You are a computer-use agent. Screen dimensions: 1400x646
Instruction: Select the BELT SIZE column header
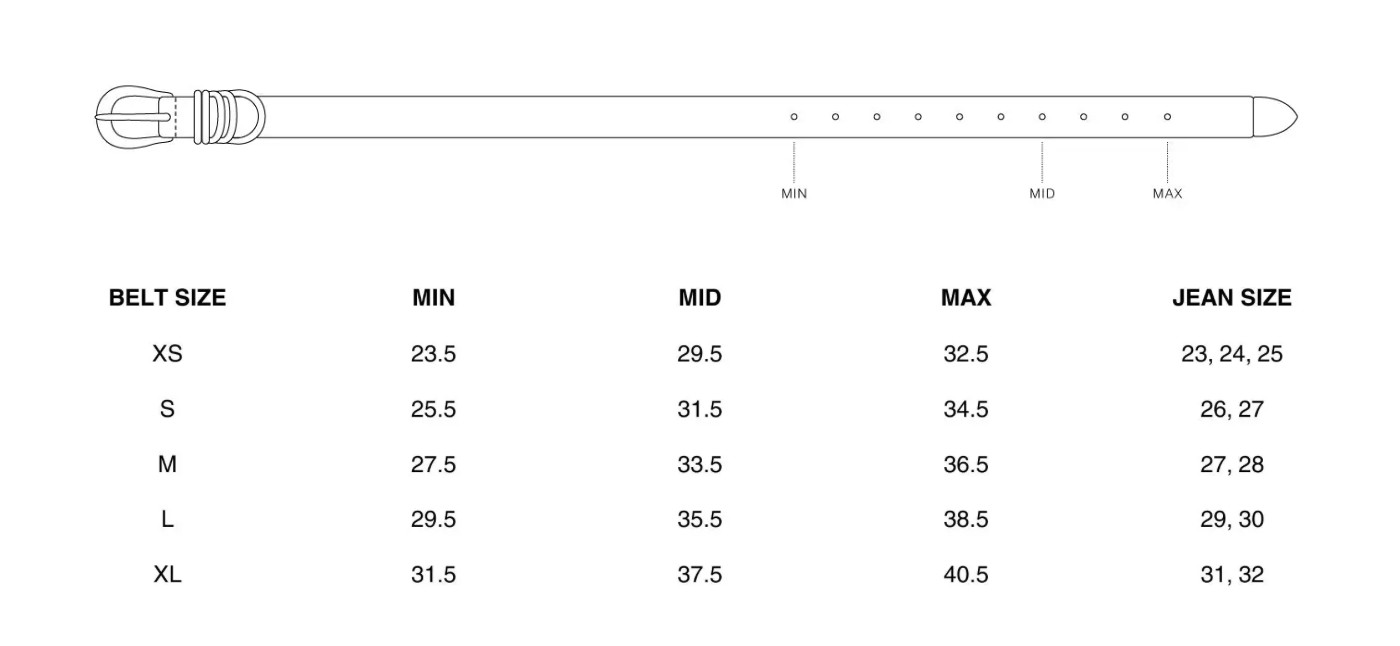(167, 298)
